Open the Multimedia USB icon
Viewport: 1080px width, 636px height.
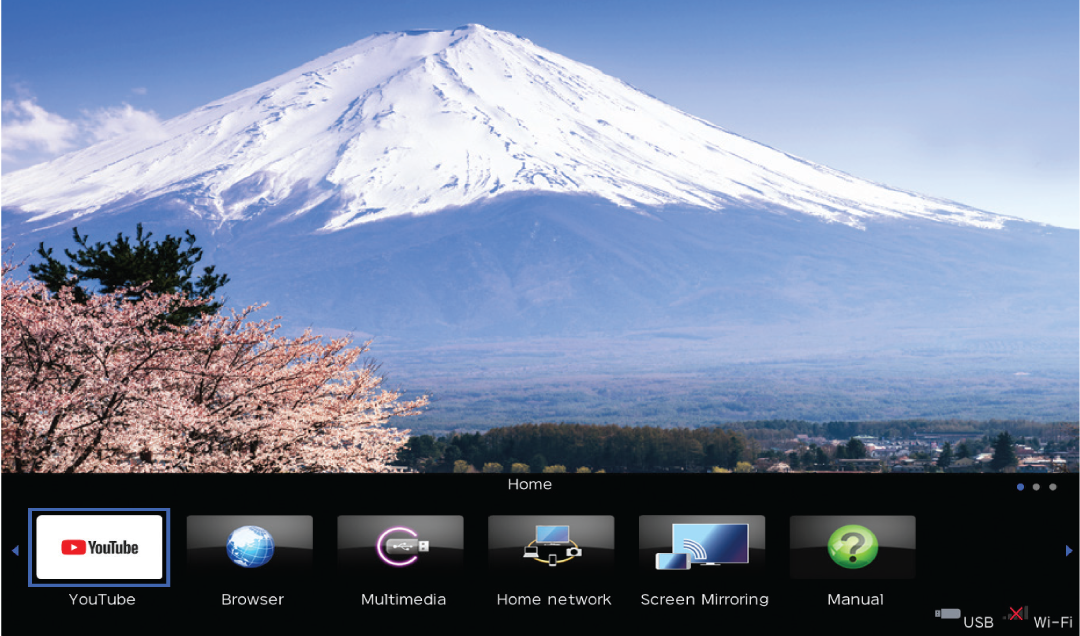(401, 547)
